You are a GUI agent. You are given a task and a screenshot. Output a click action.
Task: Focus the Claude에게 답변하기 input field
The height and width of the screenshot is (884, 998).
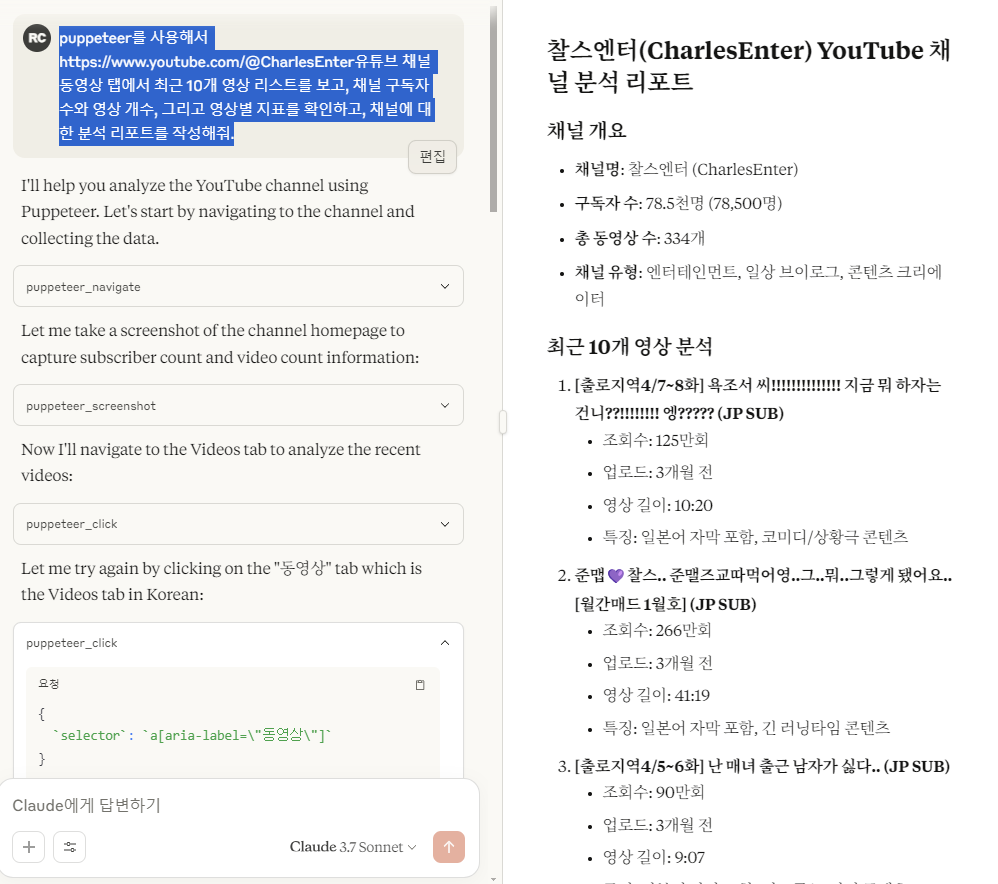click(239, 805)
